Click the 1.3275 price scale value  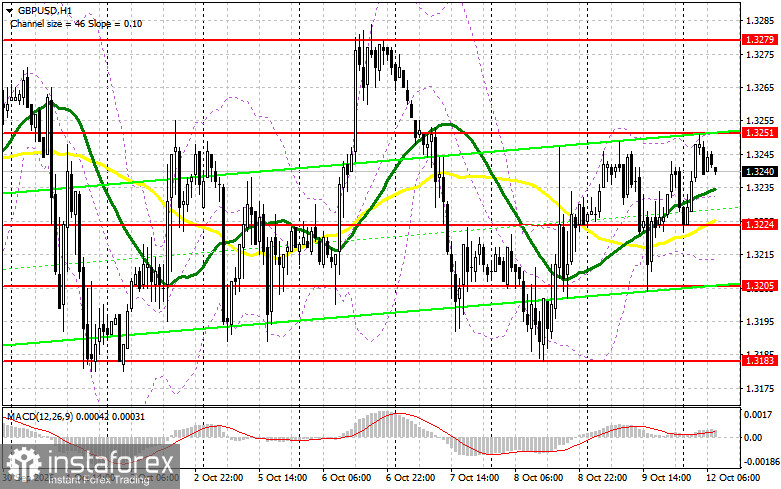(x=761, y=54)
